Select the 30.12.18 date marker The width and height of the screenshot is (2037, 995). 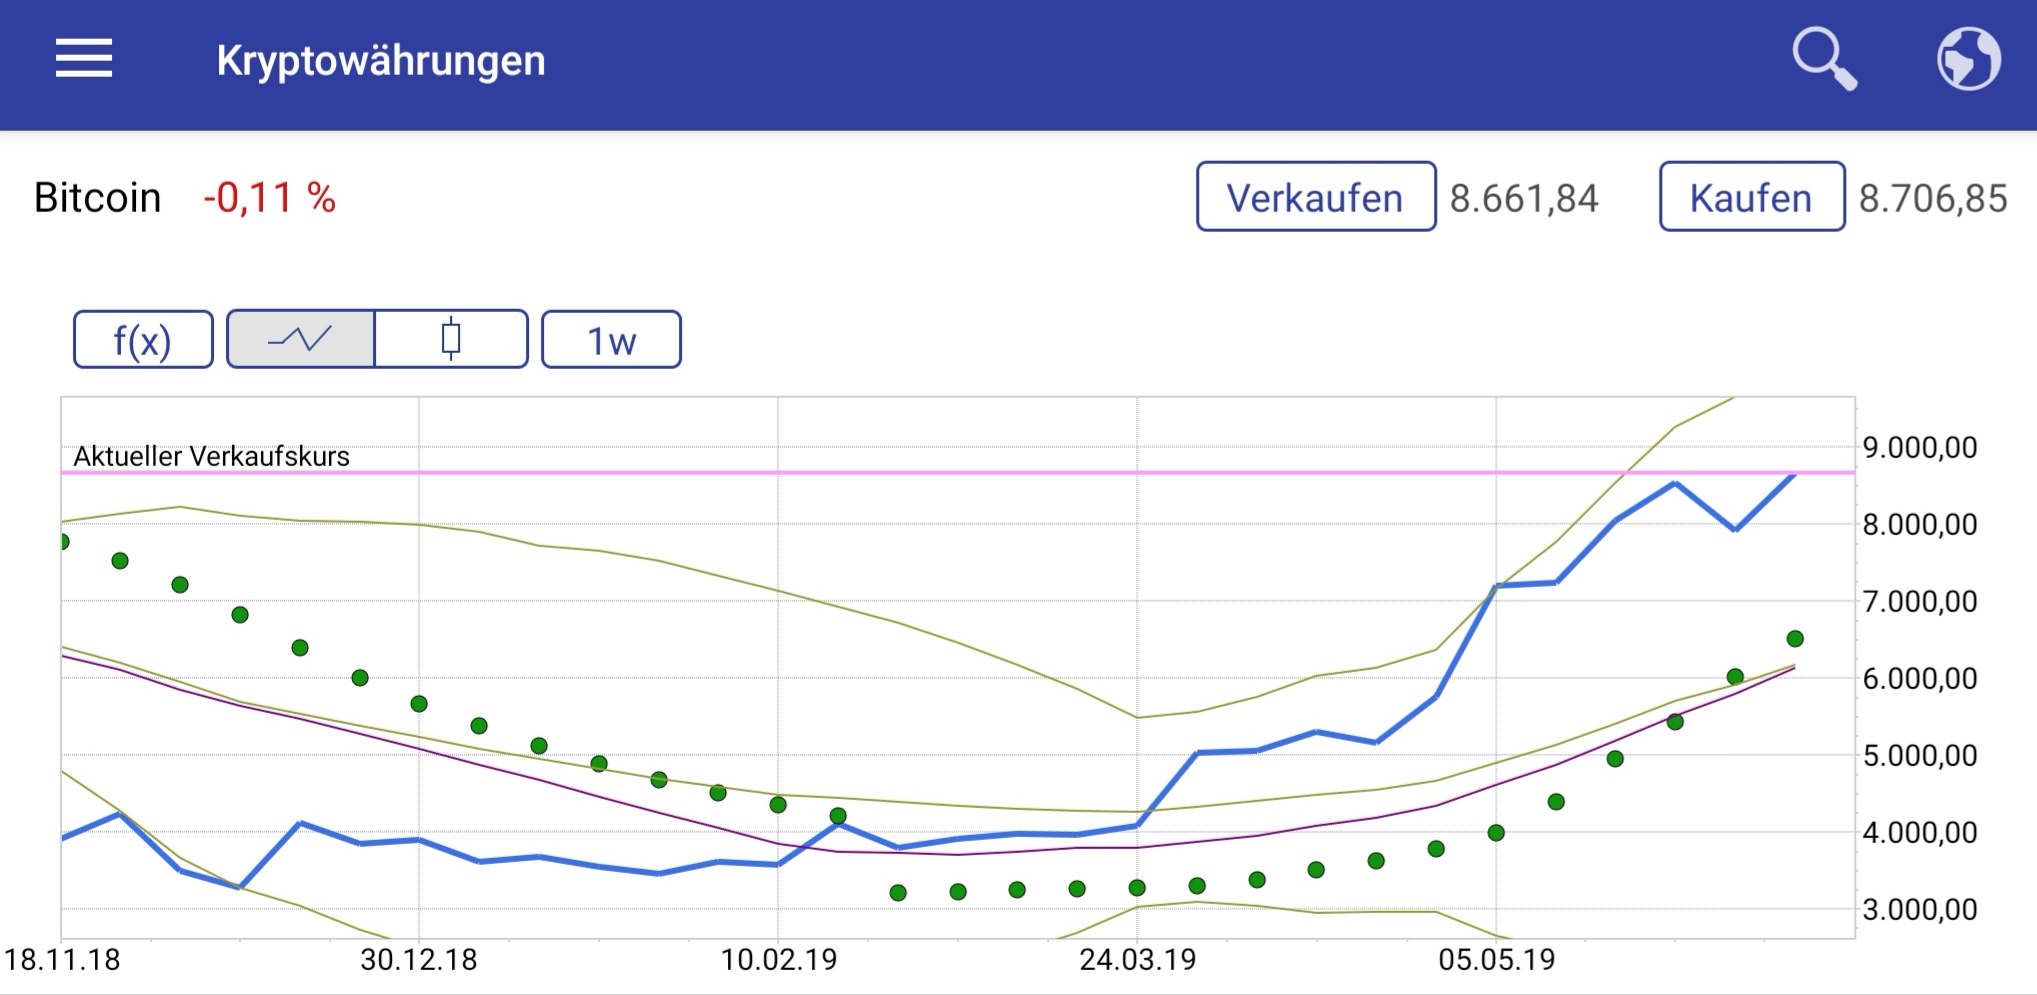(x=419, y=960)
